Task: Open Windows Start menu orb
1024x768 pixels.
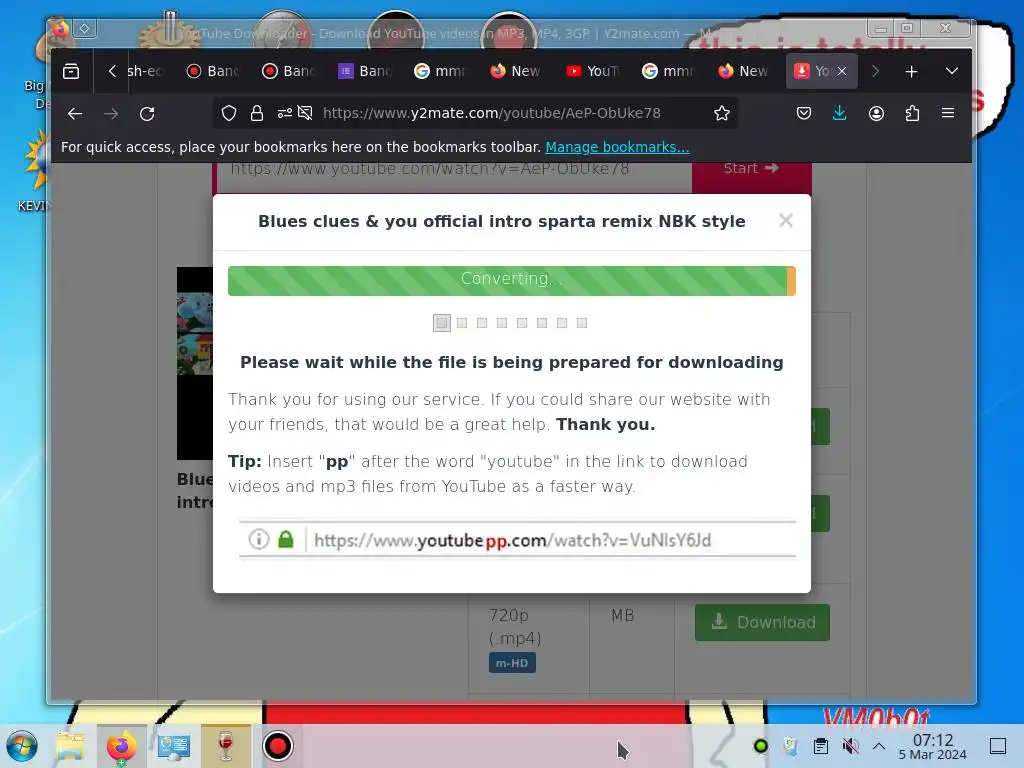Action: tap(22, 746)
